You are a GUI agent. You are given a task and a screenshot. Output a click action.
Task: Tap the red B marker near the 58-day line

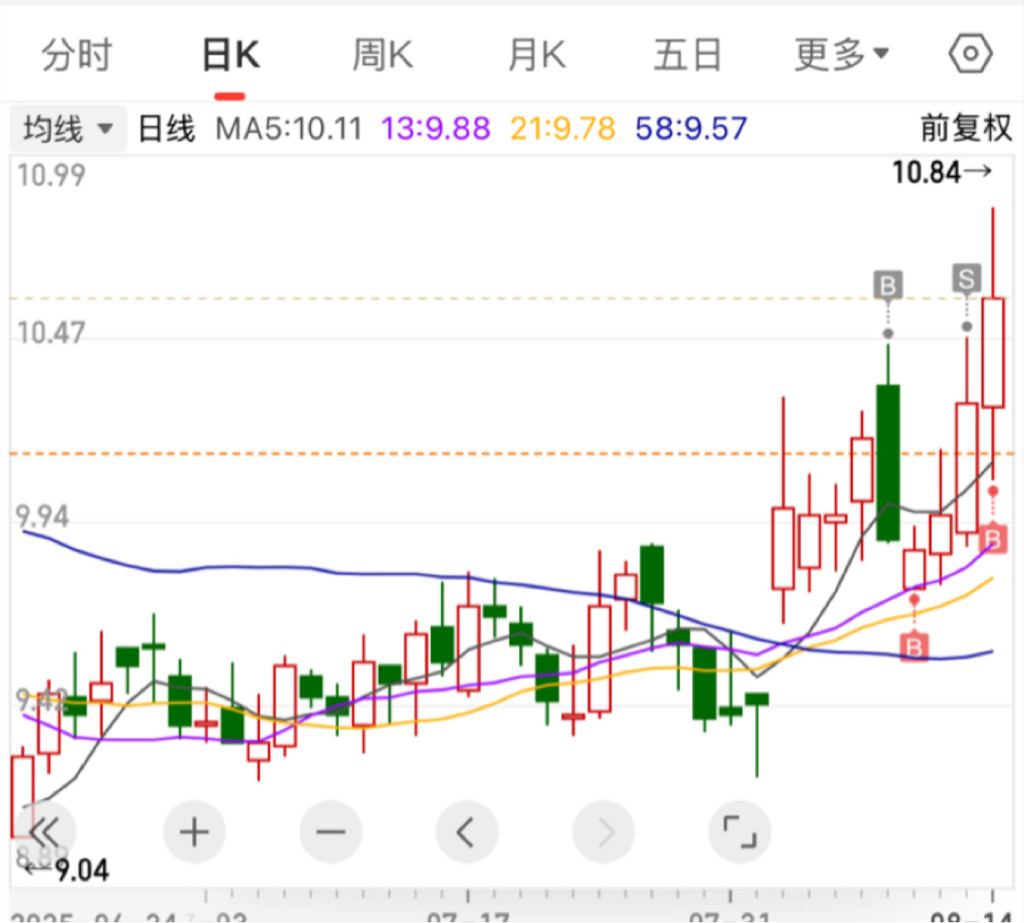pos(914,647)
